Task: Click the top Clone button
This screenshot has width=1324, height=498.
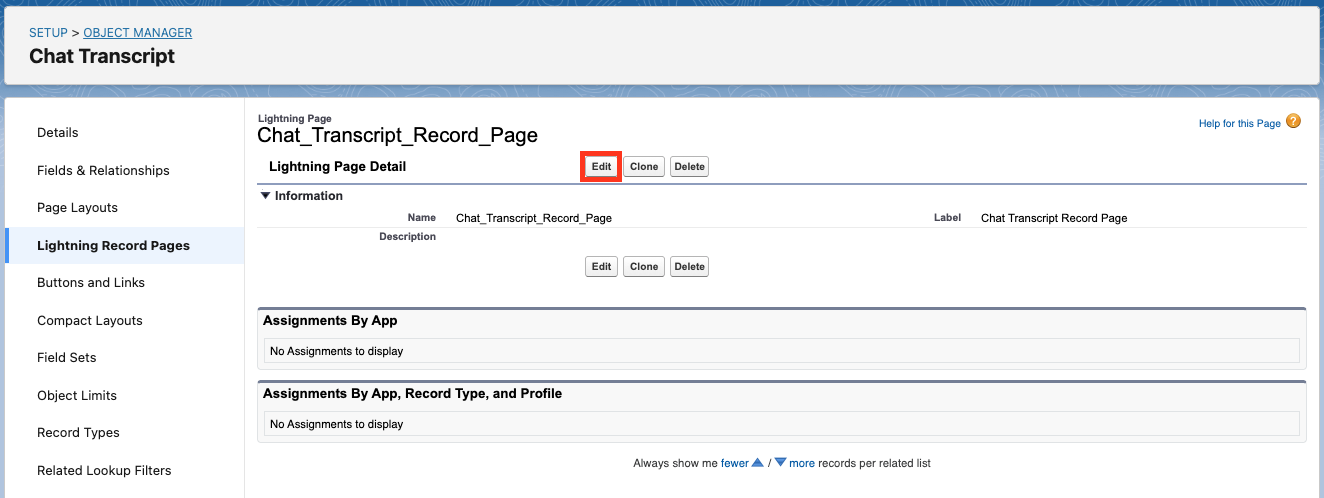Action: tap(644, 167)
